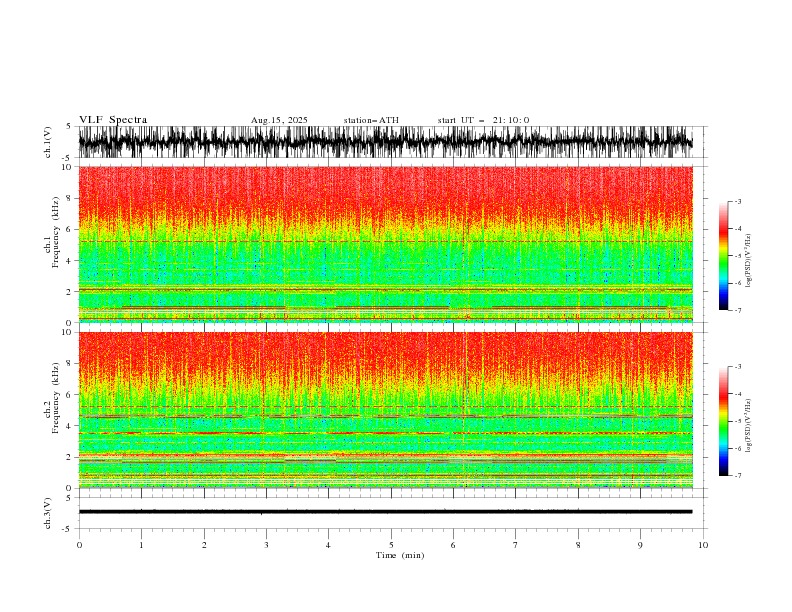The image size is (792, 612).
Task: Click the "-3" label on ch.2 colorbar
Action: [737, 367]
